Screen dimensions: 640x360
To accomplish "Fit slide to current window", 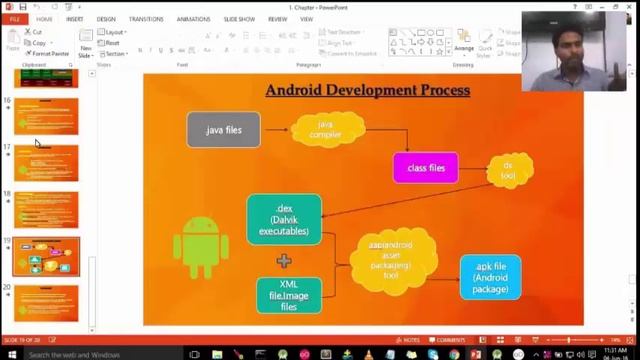I will point(630,340).
